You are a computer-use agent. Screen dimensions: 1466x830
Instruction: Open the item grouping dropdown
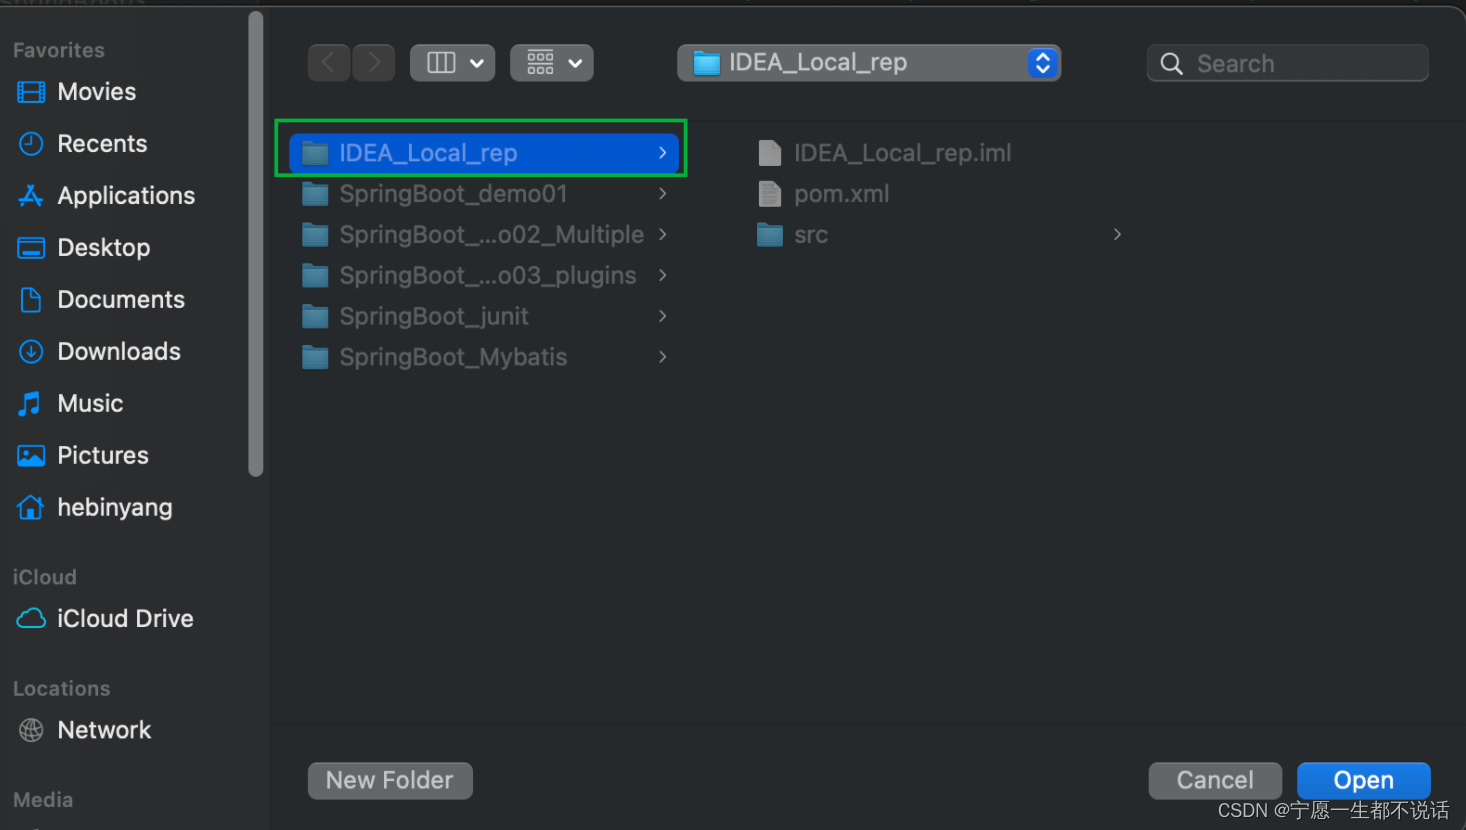coord(552,63)
